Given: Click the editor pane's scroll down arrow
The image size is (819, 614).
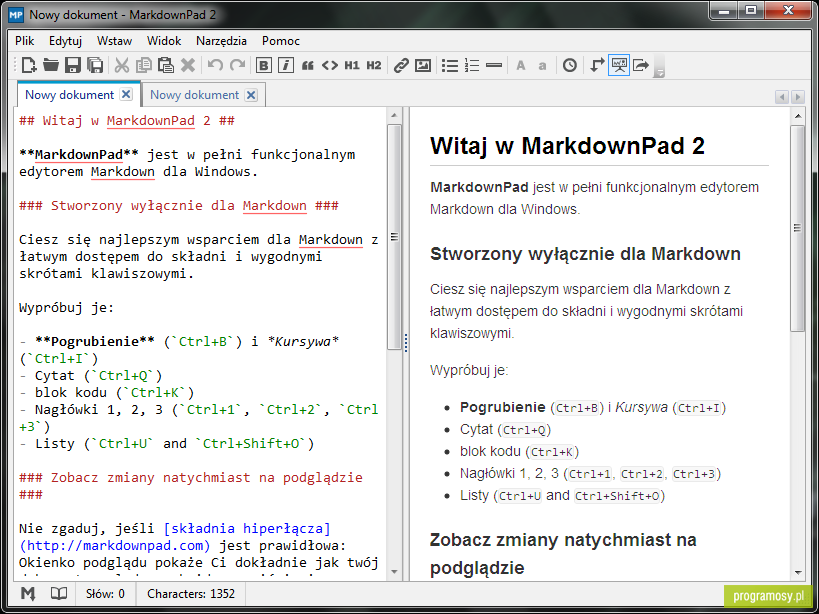Looking at the screenshot, I should click(394, 572).
